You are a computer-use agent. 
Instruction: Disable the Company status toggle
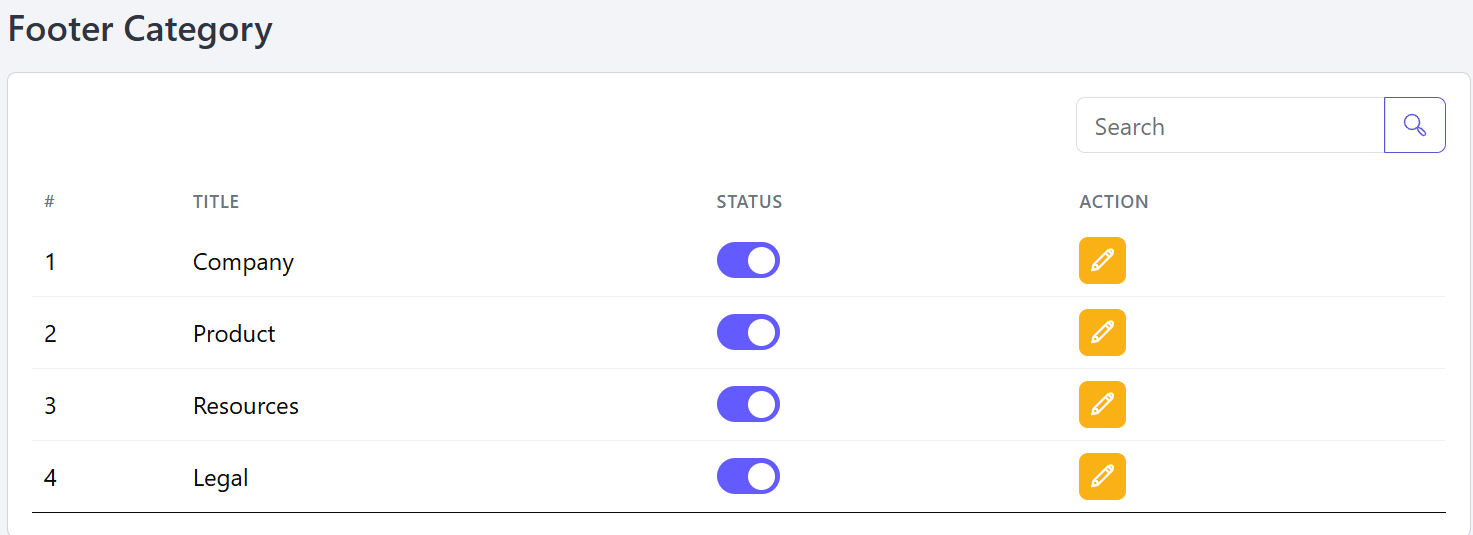pyautogui.click(x=748, y=260)
